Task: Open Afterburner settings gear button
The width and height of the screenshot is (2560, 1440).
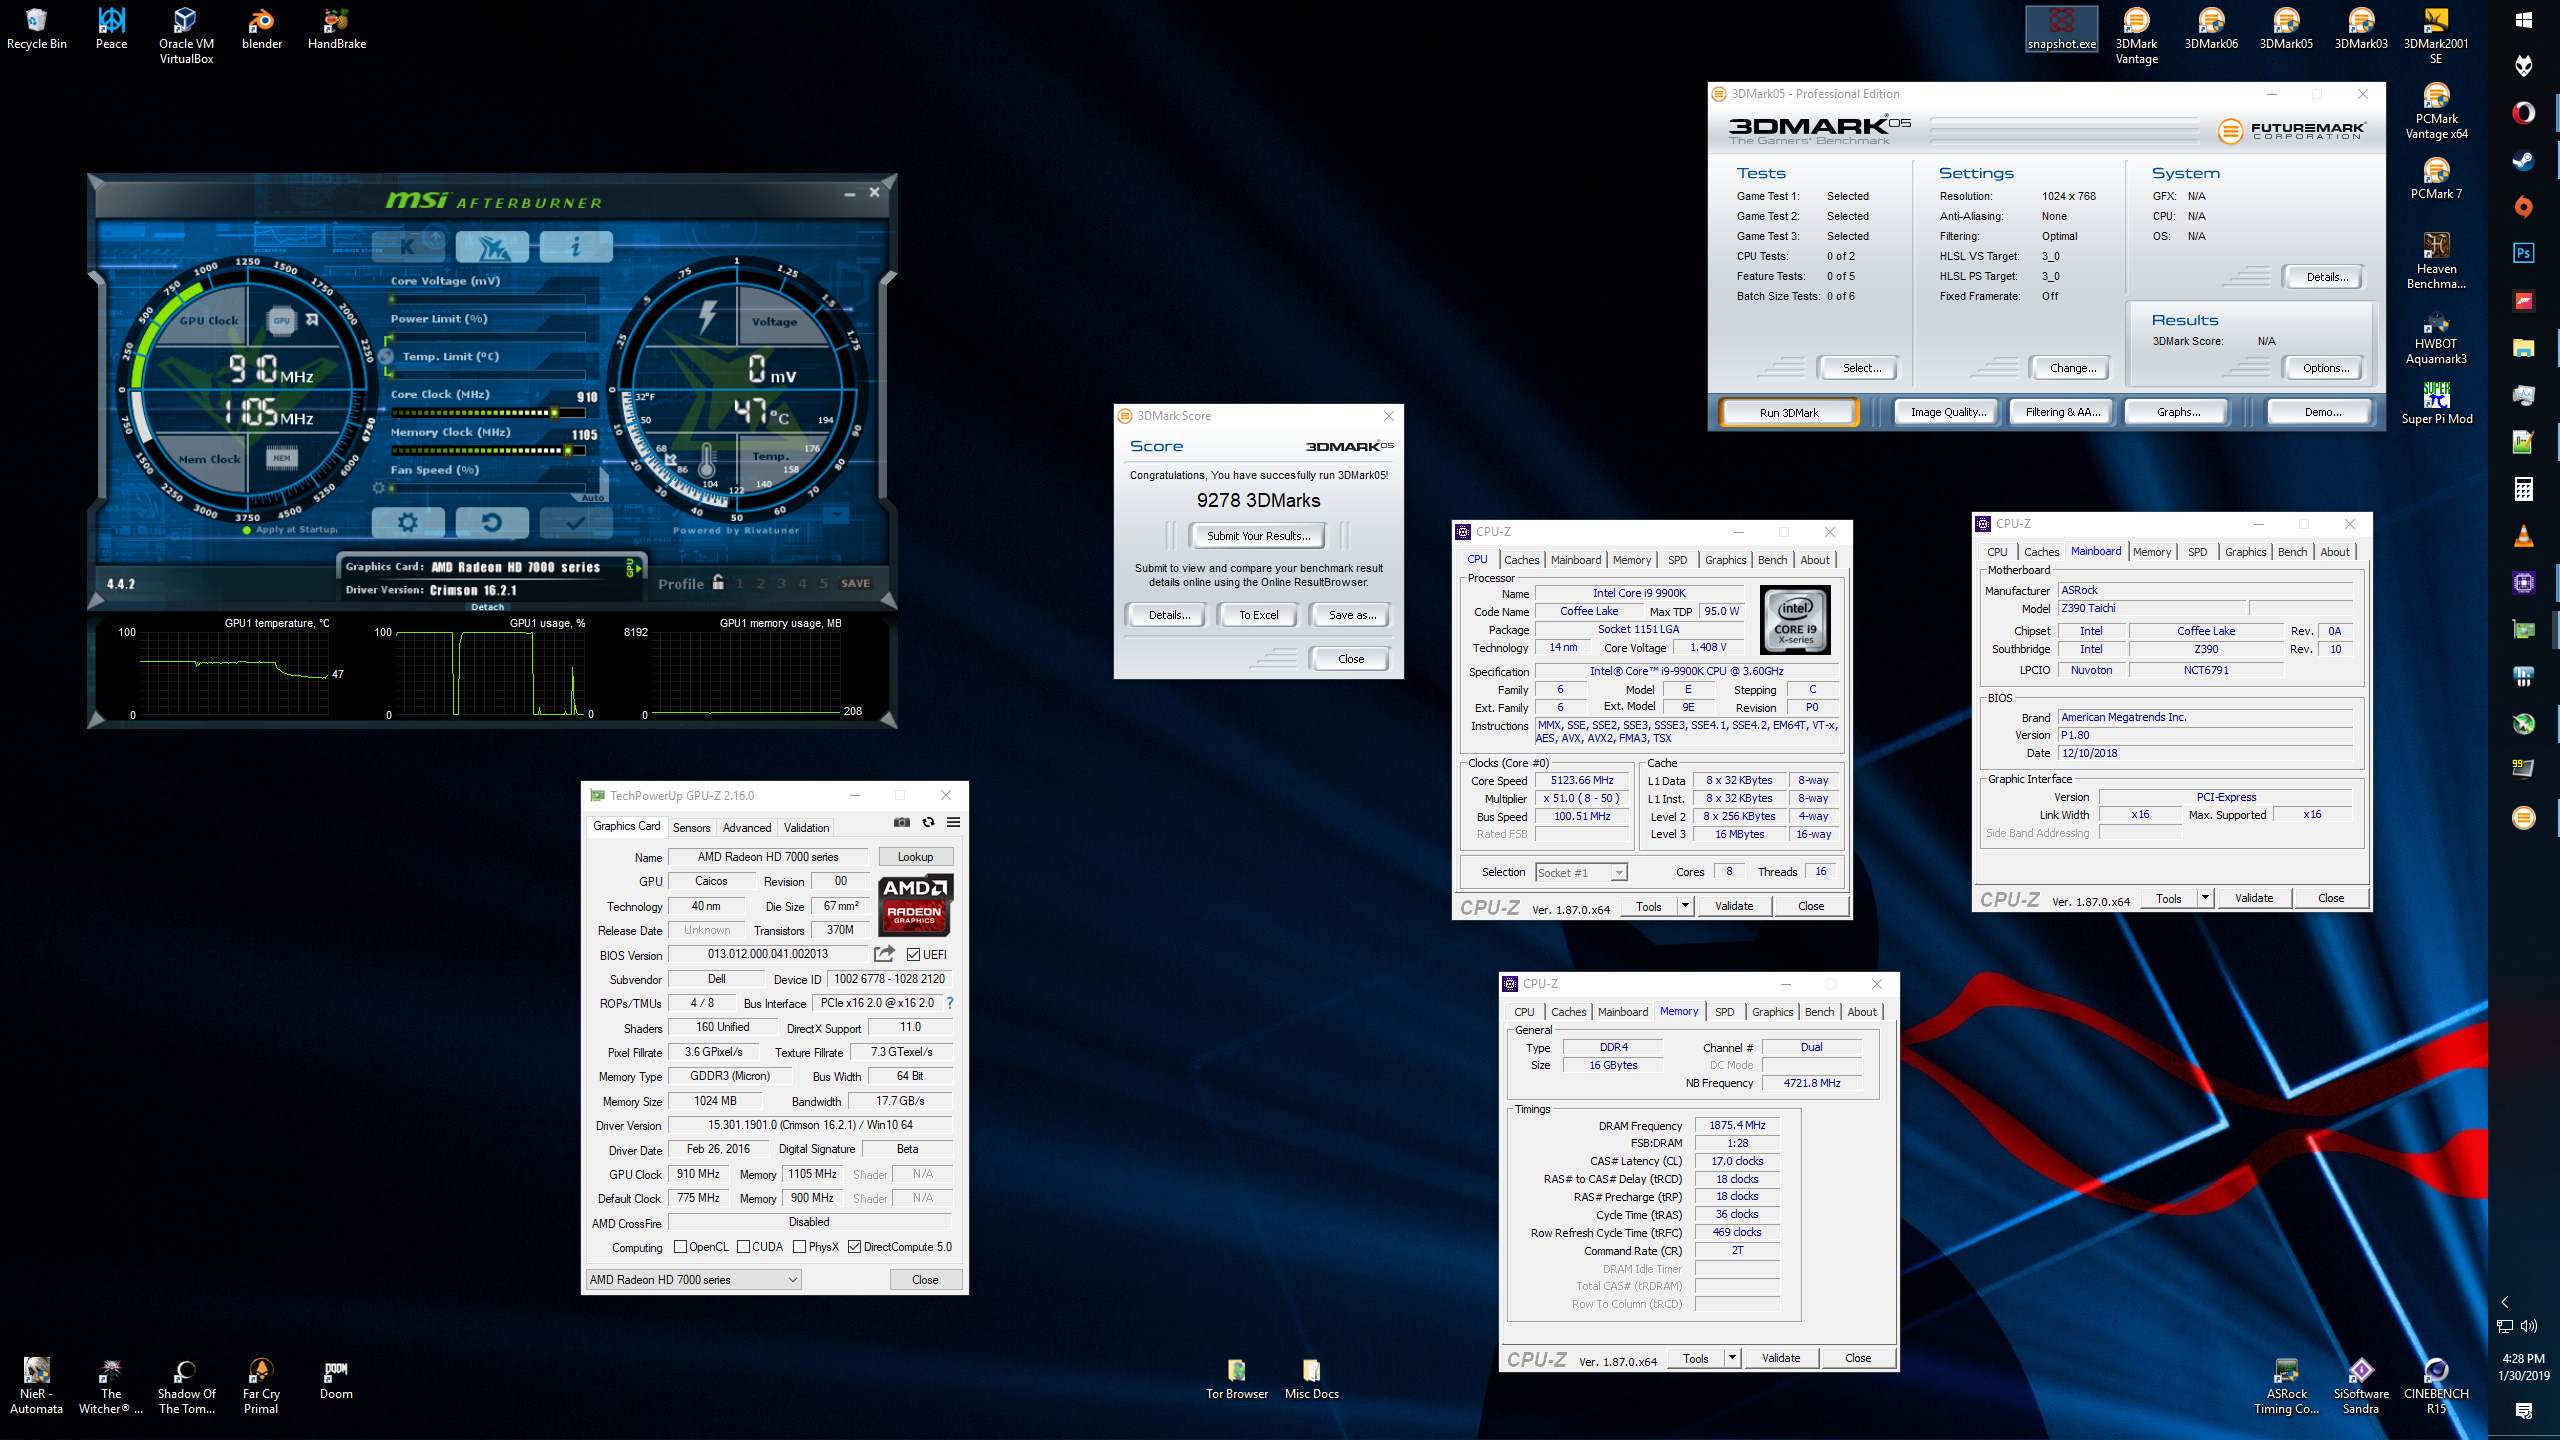Action: click(407, 521)
